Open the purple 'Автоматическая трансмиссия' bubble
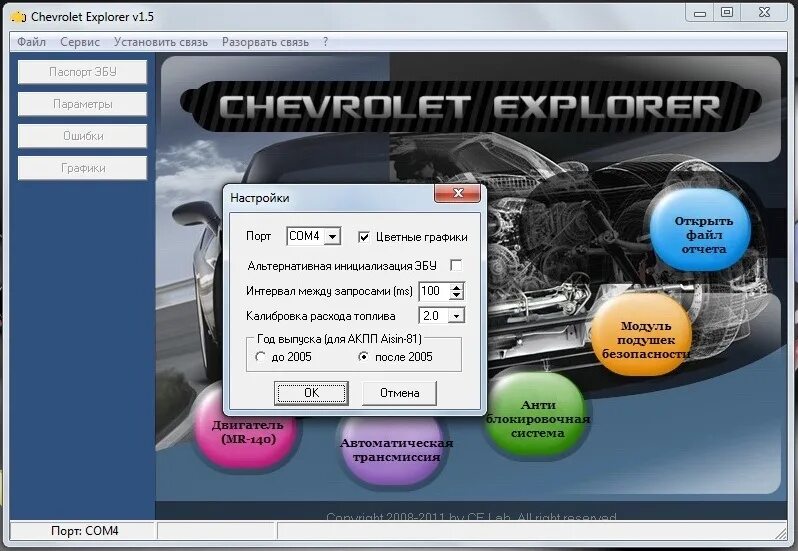 point(396,449)
